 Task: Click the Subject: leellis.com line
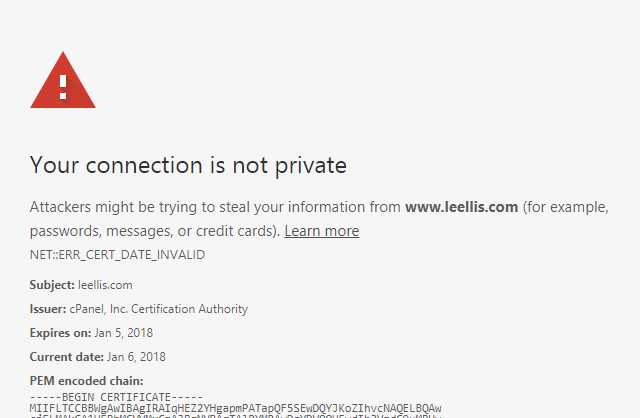(x=81, y=285)
